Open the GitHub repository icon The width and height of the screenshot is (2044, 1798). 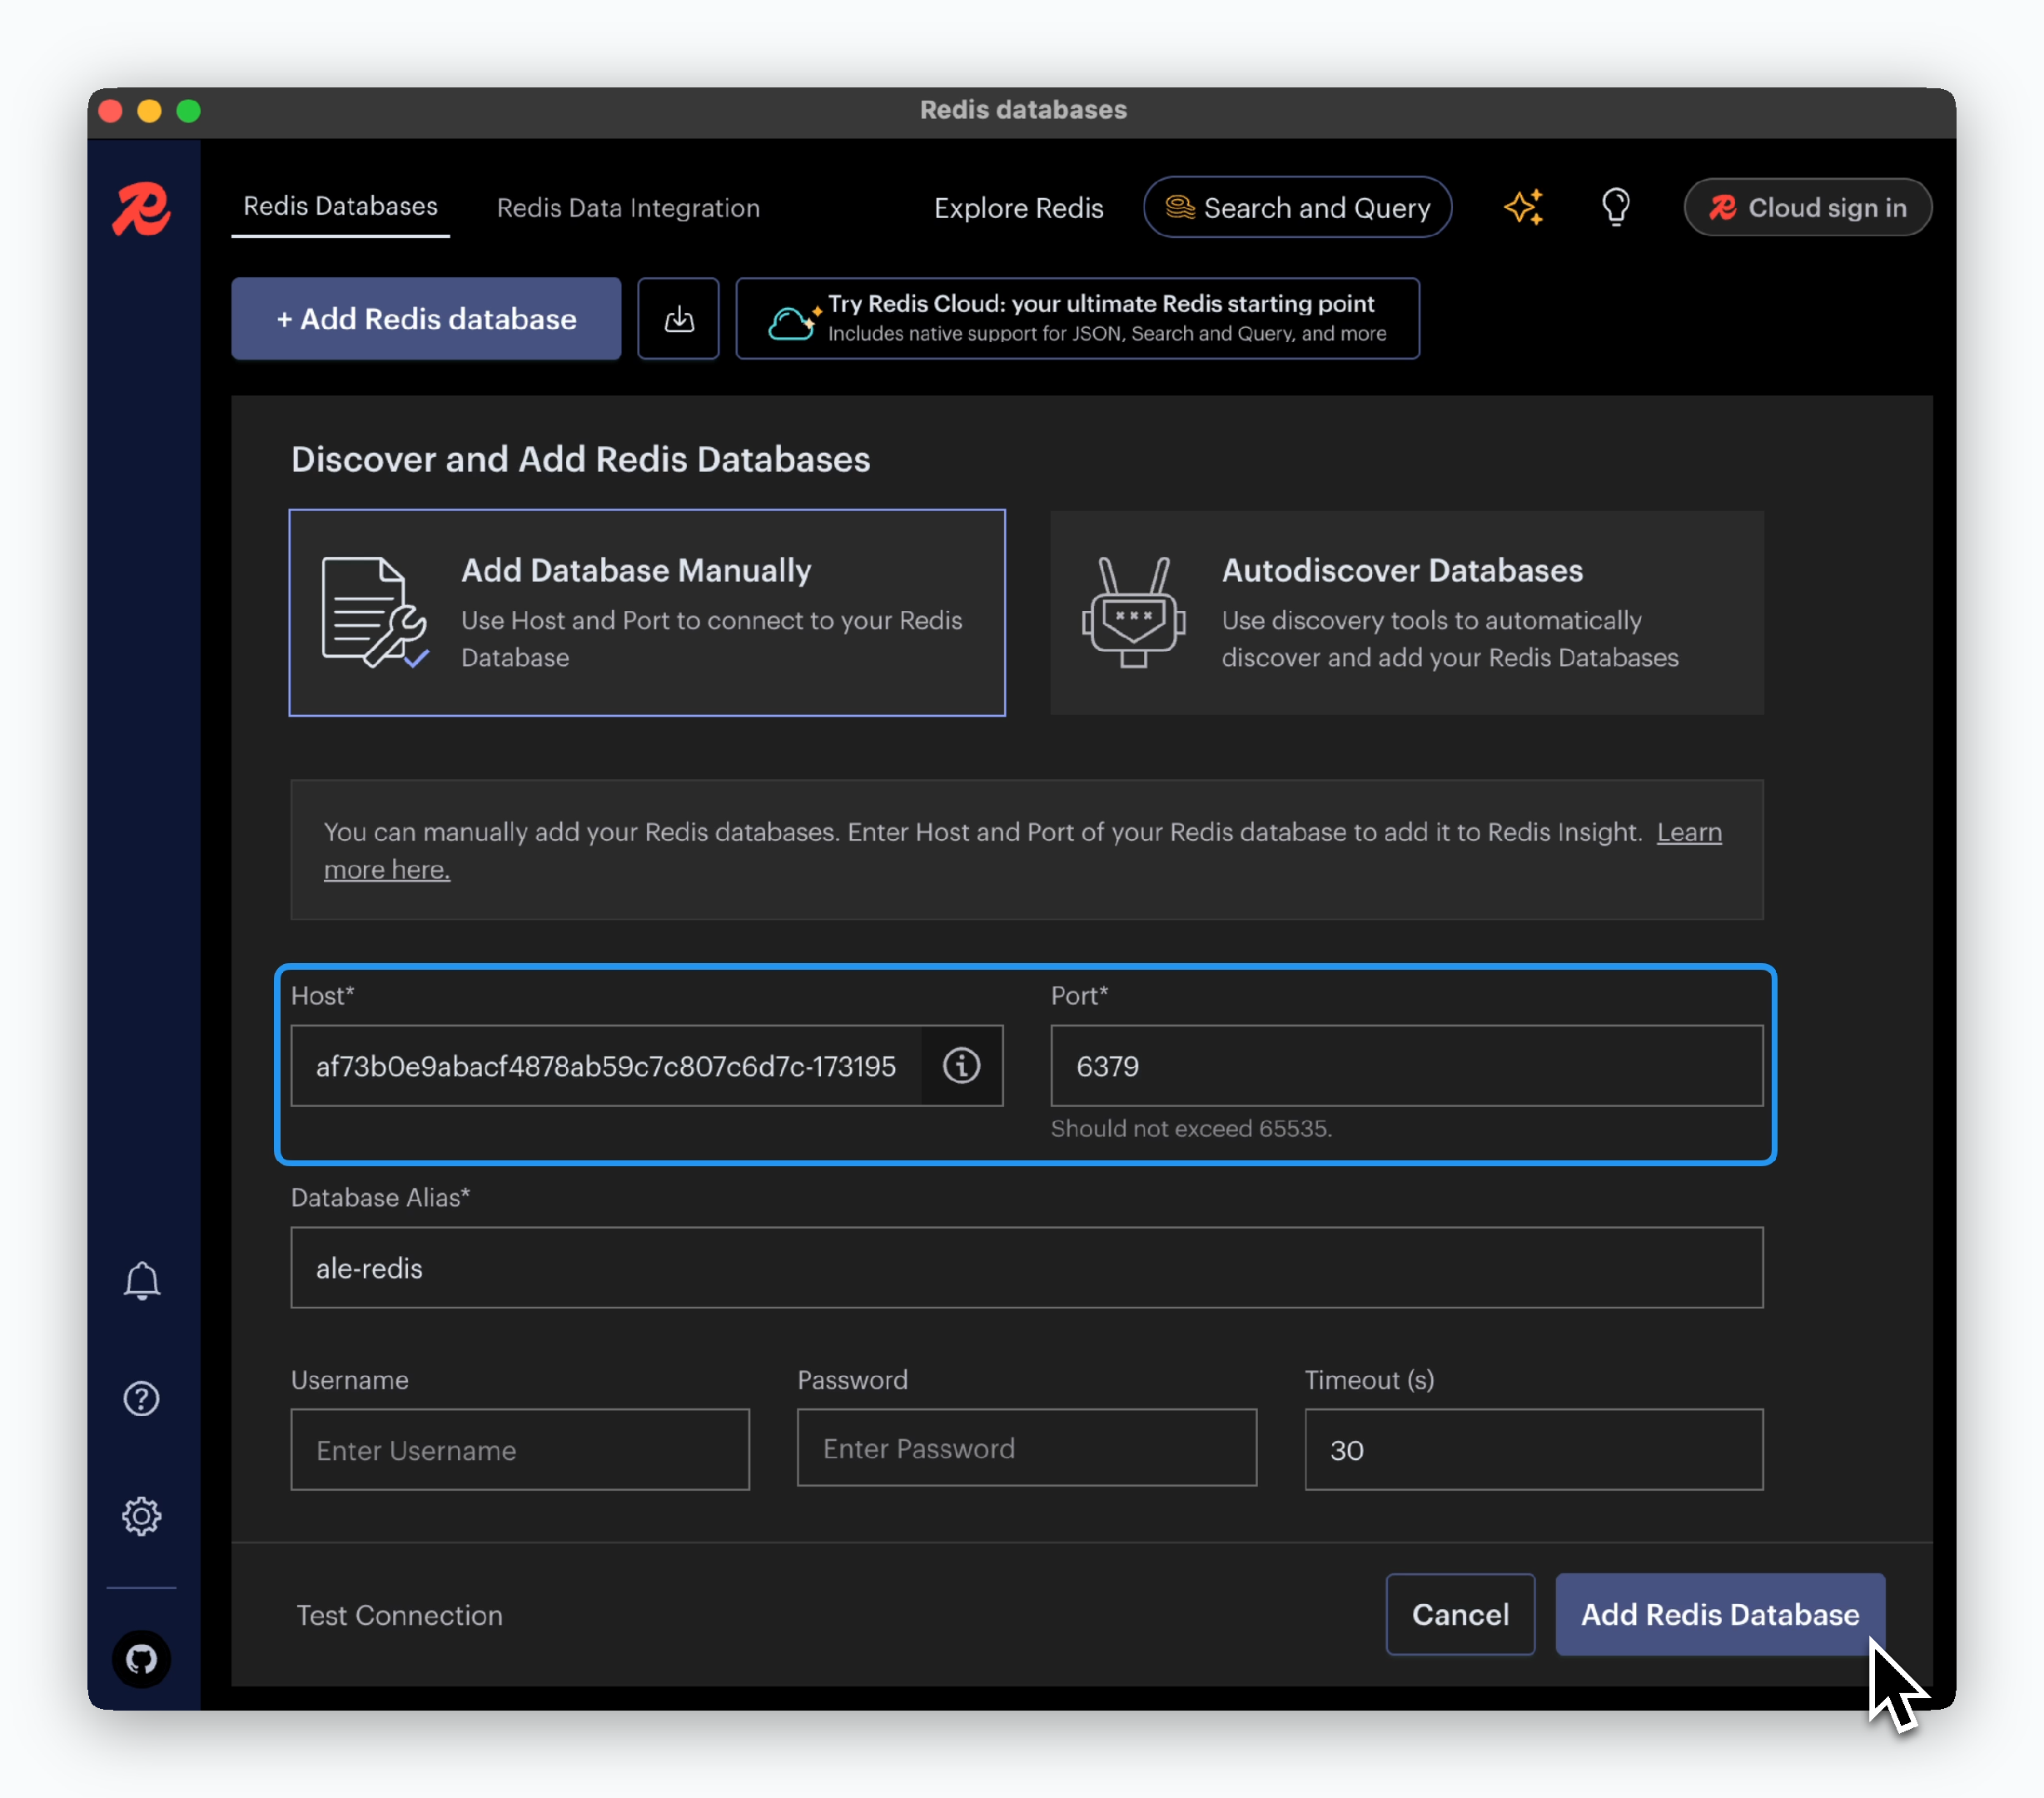[142, 1659]
